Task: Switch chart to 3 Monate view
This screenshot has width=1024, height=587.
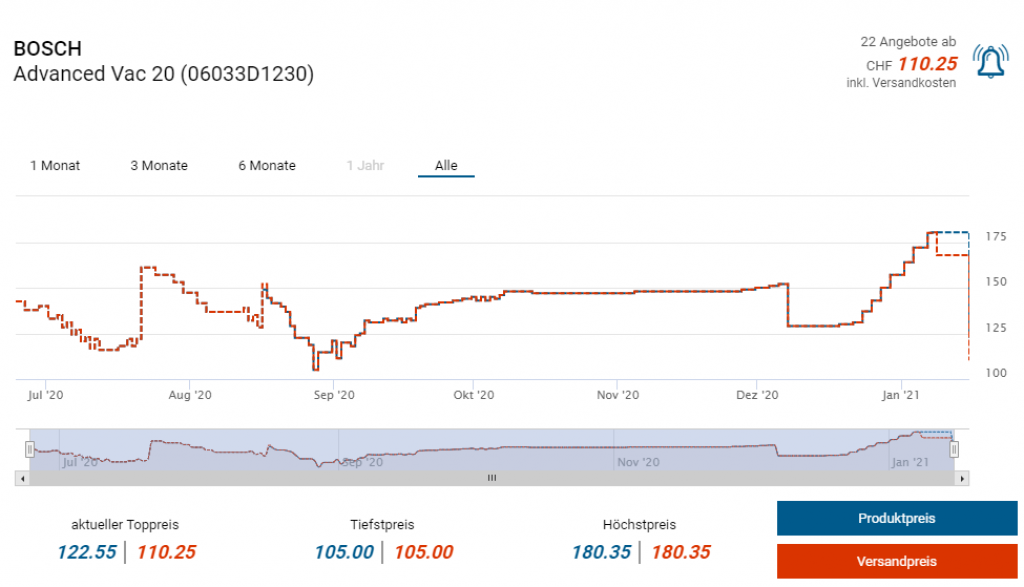Action: click(159, 166)
